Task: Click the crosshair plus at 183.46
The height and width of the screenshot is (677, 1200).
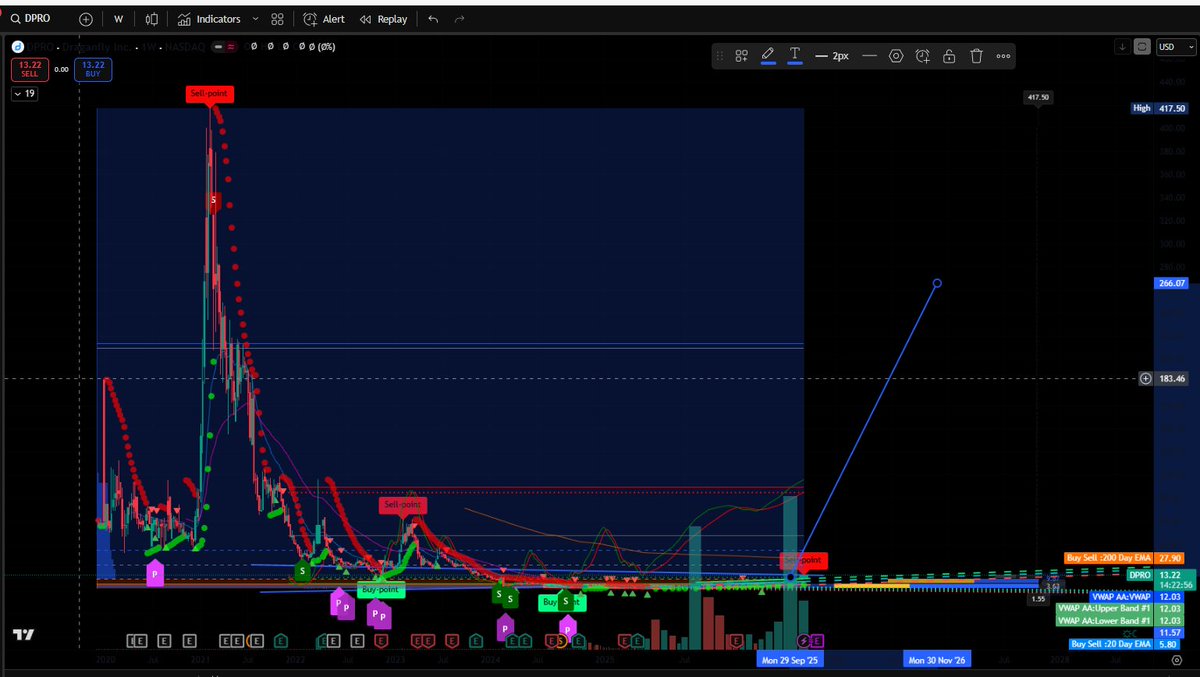Action: [x=1146, y=378]
